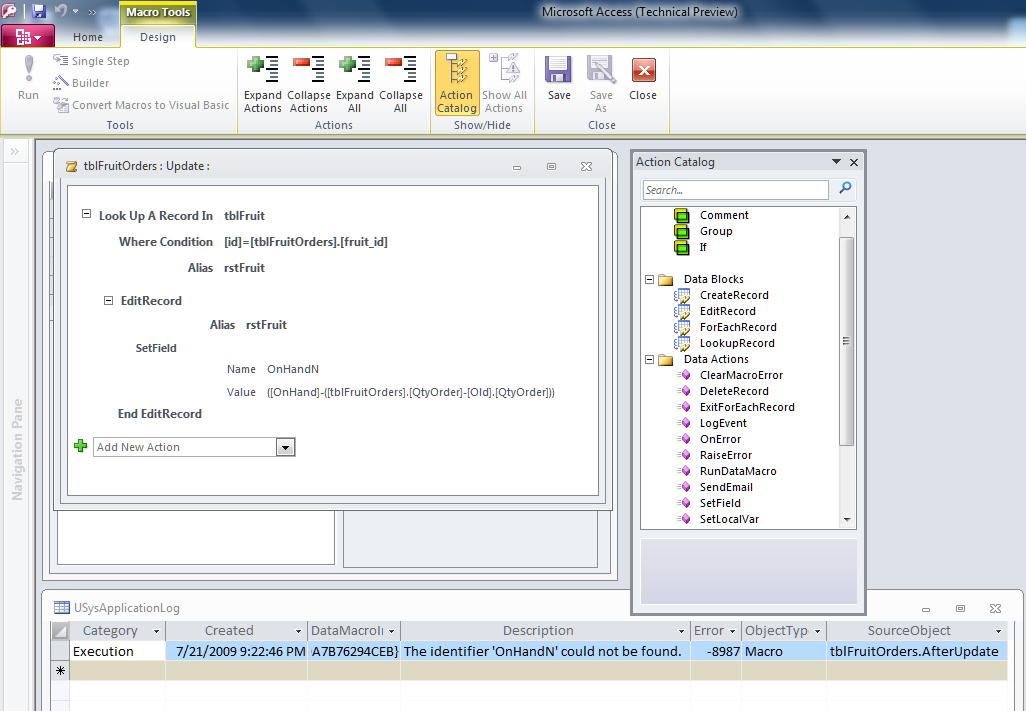
Task: Click the Action Catalog search magnifier icon
Action: [x=845, y=188]
